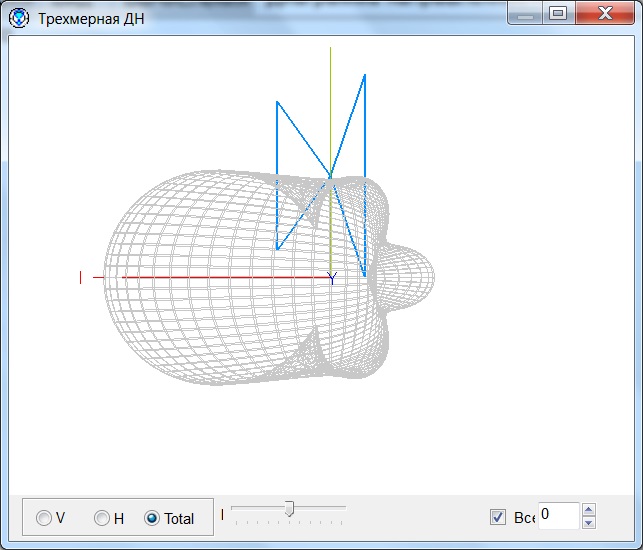
Task: Click the green vertical axis line
Action: (x=330, y=100)
